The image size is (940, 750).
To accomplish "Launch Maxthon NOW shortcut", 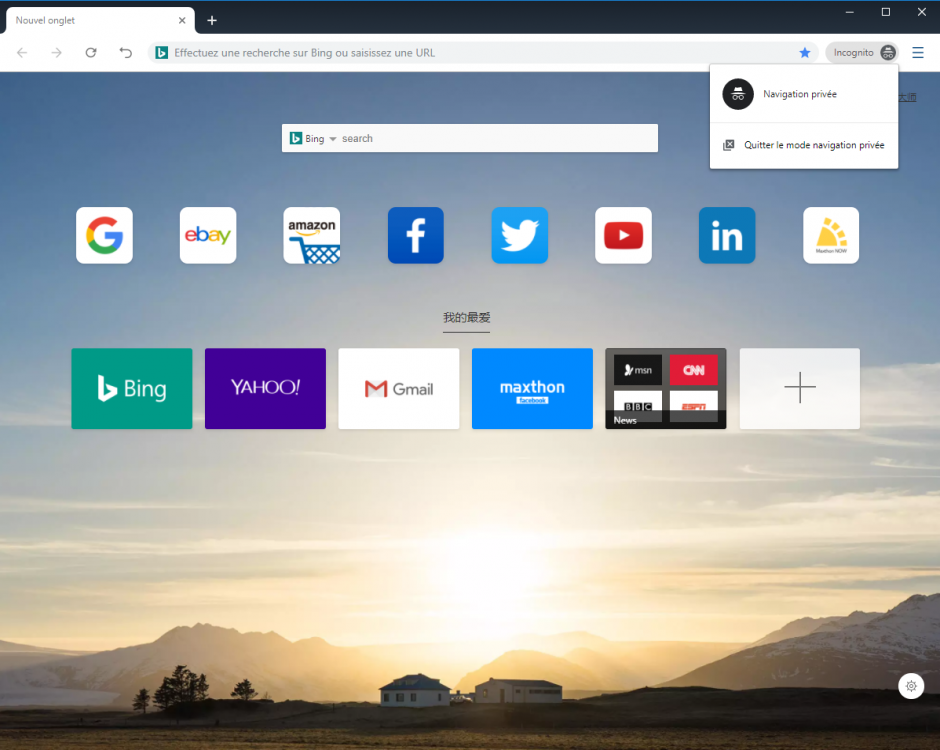I will [831, 235].
